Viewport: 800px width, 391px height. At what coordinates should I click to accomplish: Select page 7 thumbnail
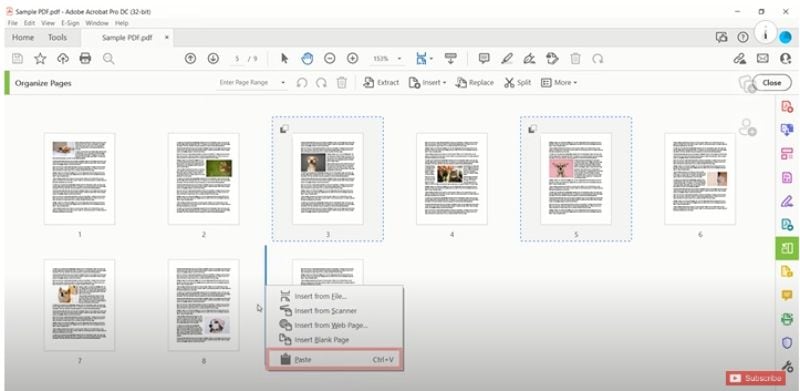click(80, 305)
